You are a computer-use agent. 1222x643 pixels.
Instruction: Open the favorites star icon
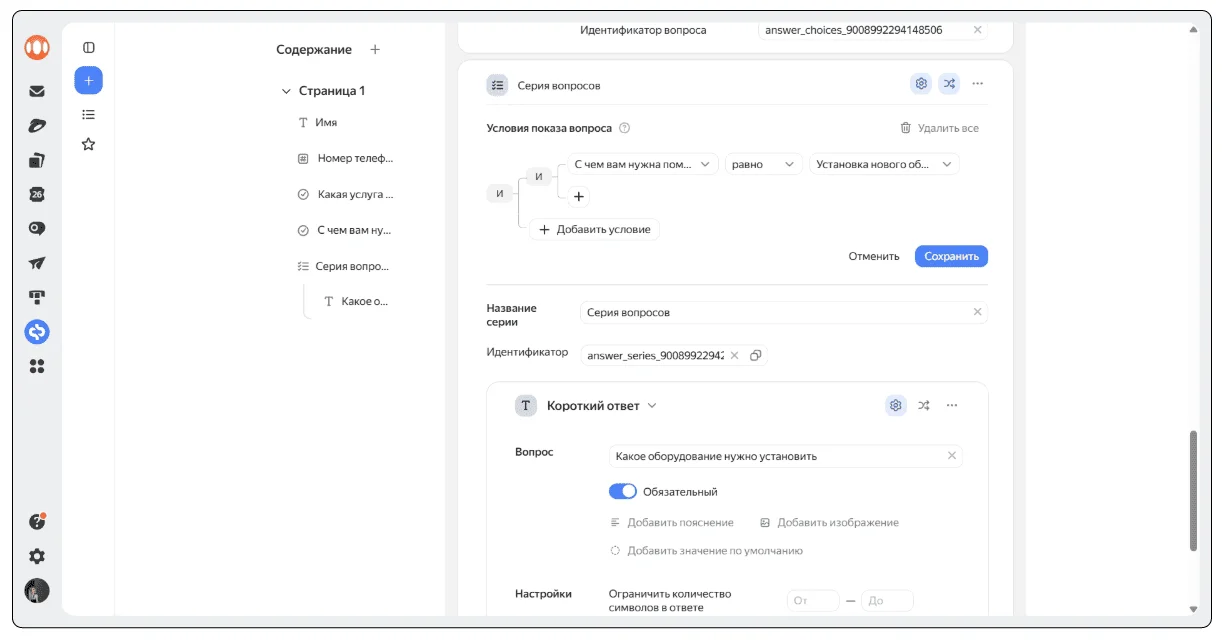coord(89,144)
